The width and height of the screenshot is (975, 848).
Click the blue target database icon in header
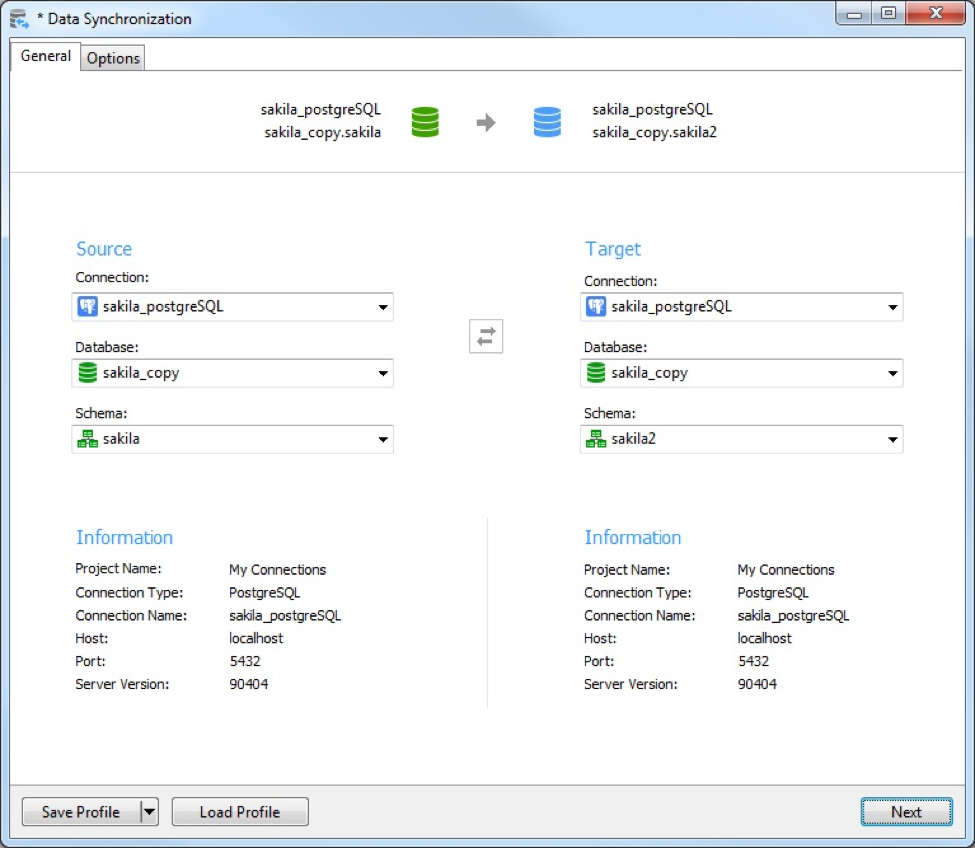(547, 122)
